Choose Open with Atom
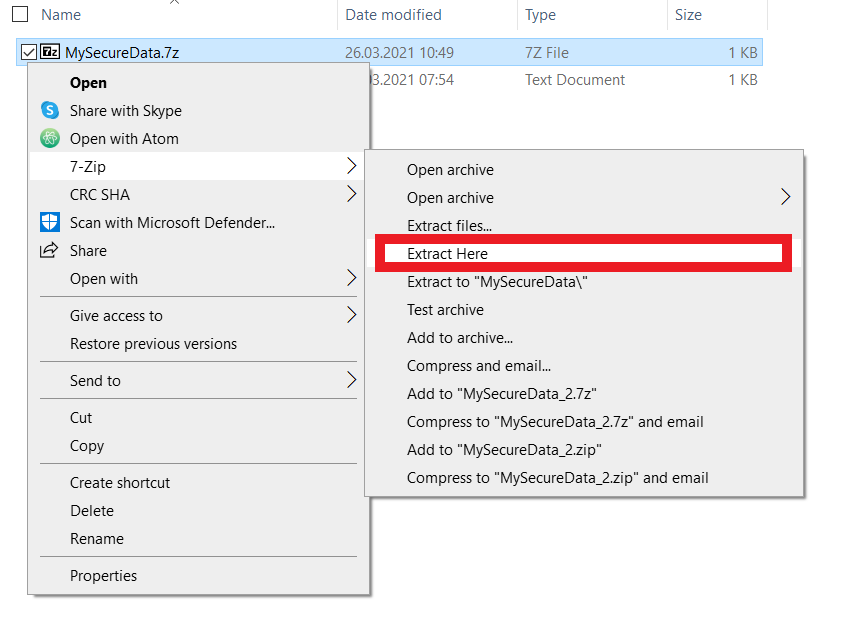Image resolution: width=850 pixels, height=619 pixels. pos(198,139)
